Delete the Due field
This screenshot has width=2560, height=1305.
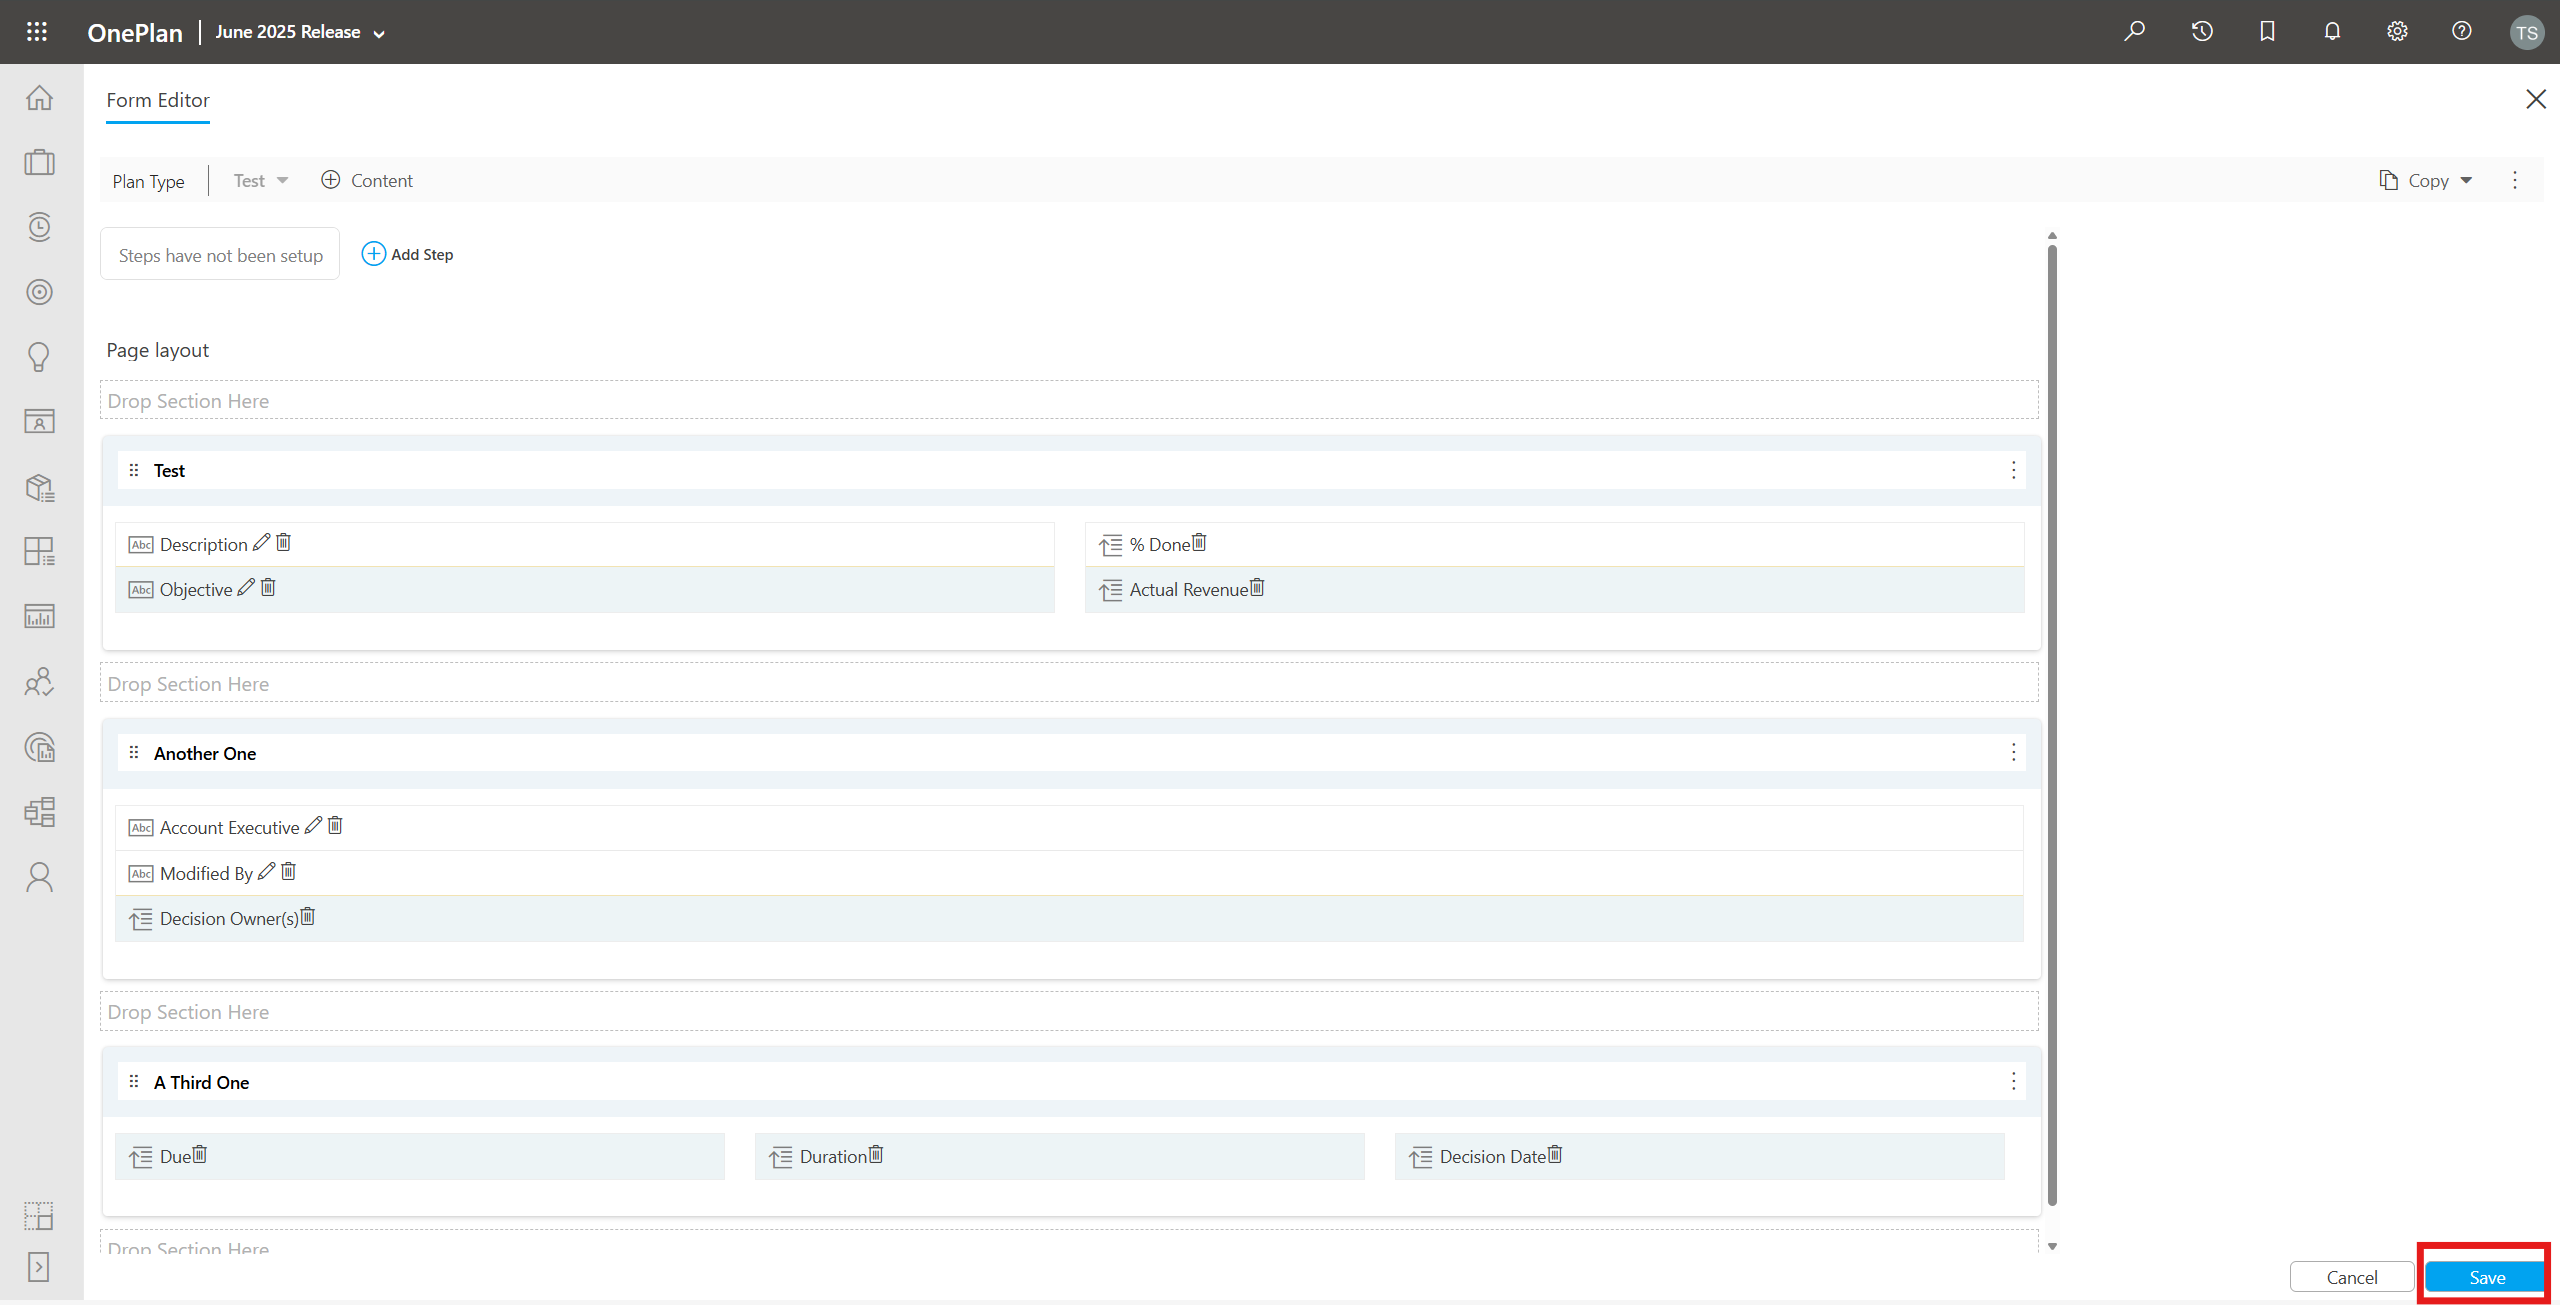tap(199, 1154)
